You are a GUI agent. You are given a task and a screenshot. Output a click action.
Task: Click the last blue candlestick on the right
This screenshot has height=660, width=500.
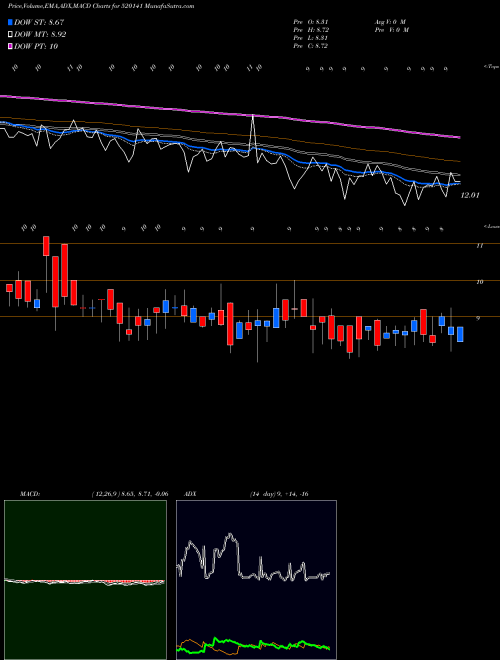[460, 334]
